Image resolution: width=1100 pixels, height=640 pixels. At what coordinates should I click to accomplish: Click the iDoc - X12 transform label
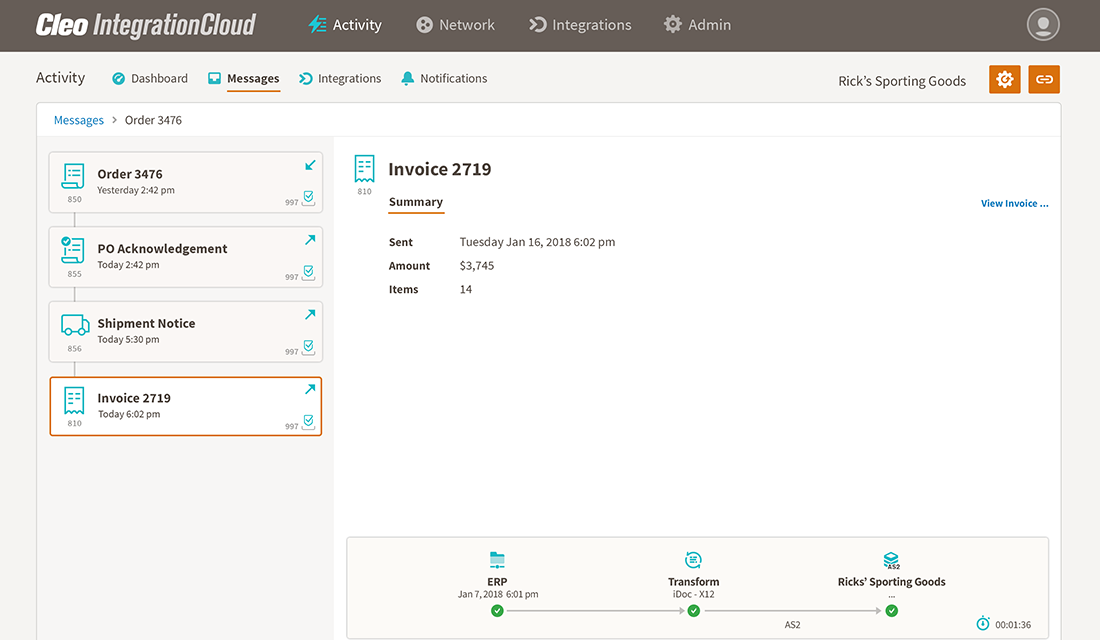point(694,594)
